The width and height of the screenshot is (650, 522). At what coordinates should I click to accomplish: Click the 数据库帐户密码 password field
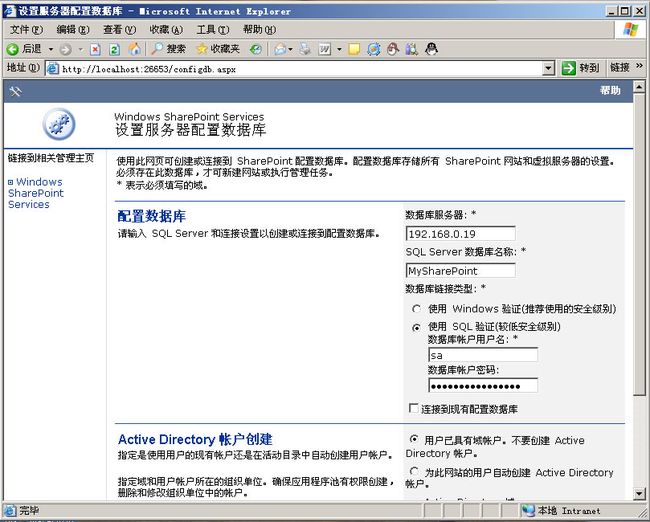point(483,386)
